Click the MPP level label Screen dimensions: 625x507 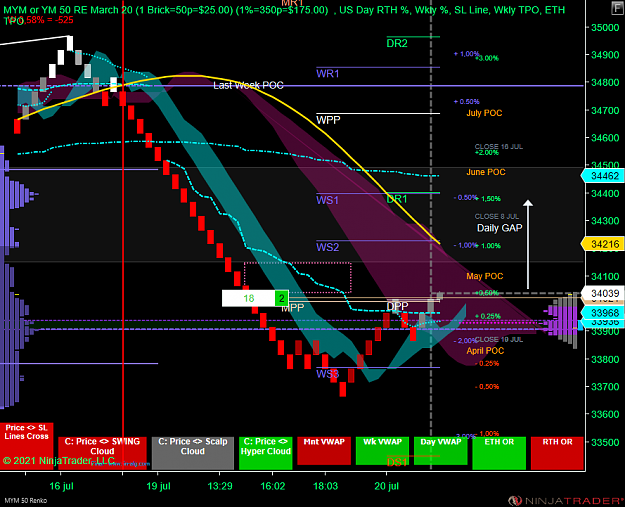pos(293,307)
